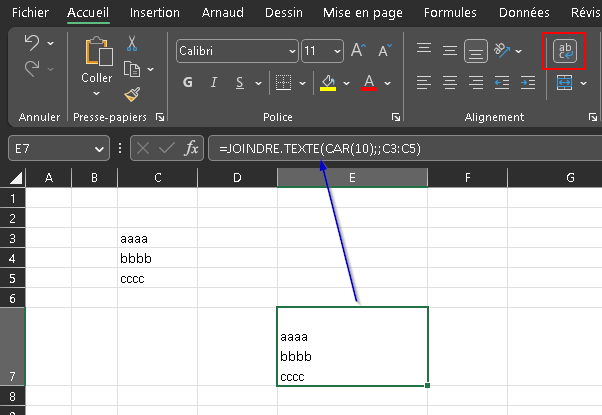Open the underline style dropdown arrow
The width and height of the screenshot is (602, 415).
coord(258,83)
